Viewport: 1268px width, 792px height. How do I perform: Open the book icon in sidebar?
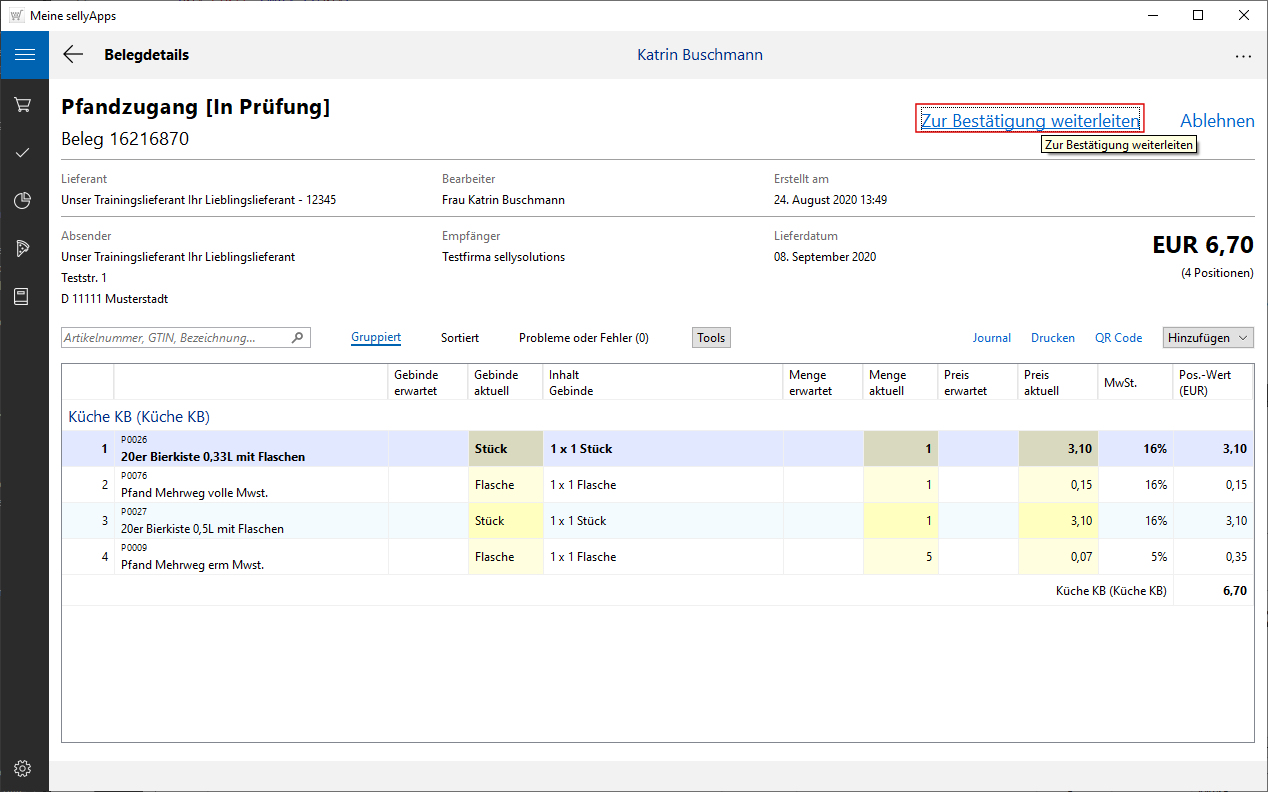tap(24, 296)
